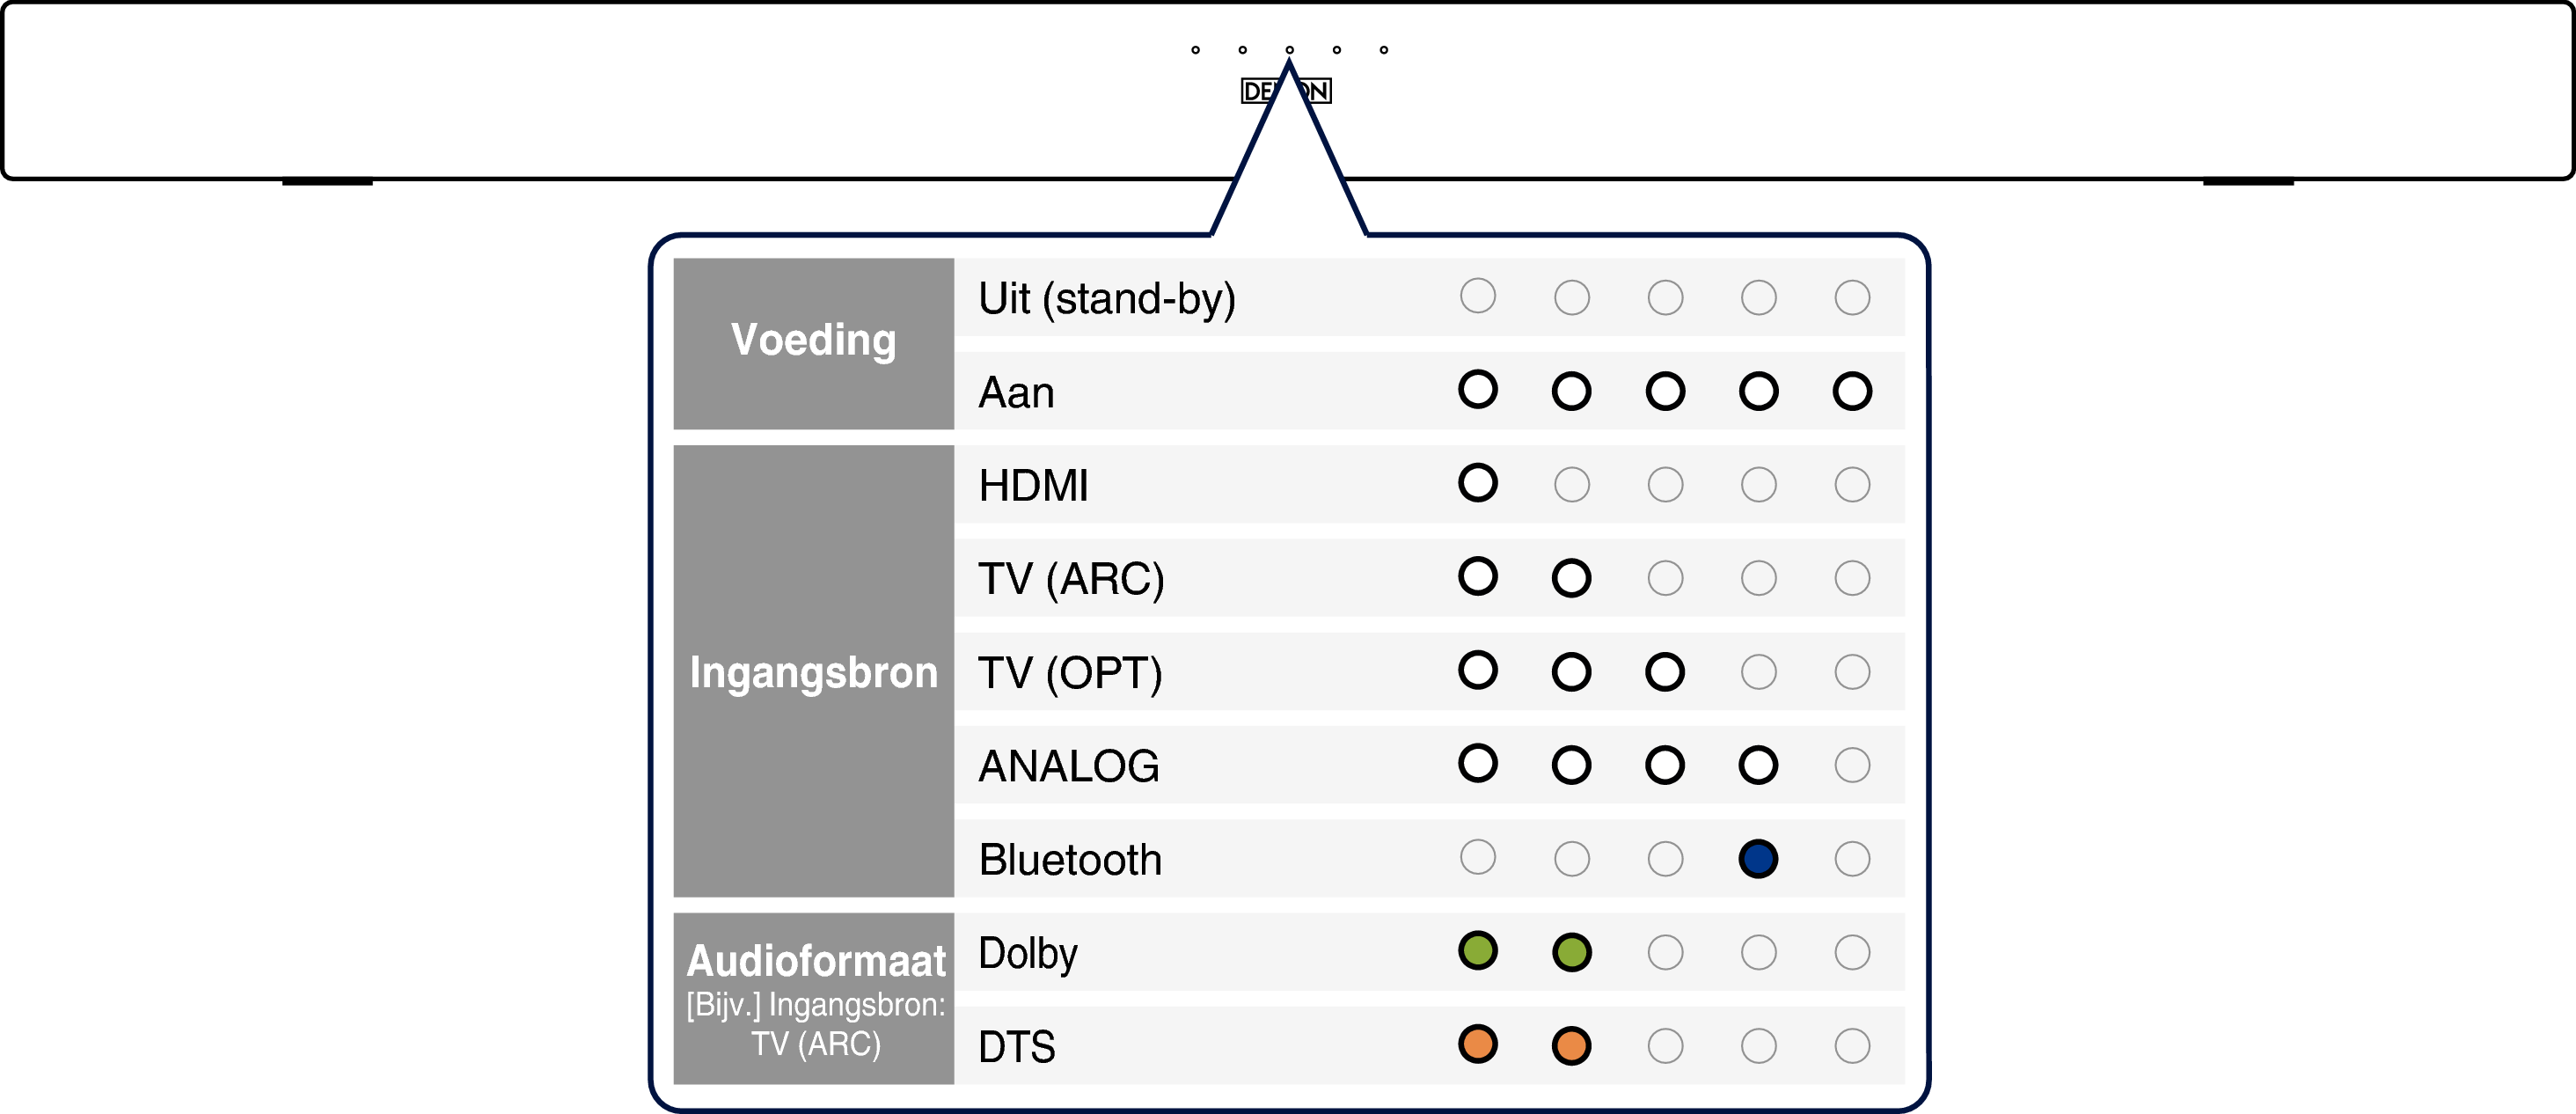
Task: Click the leftmost LED on the soundbar
Action: (x=1195, y=49)
